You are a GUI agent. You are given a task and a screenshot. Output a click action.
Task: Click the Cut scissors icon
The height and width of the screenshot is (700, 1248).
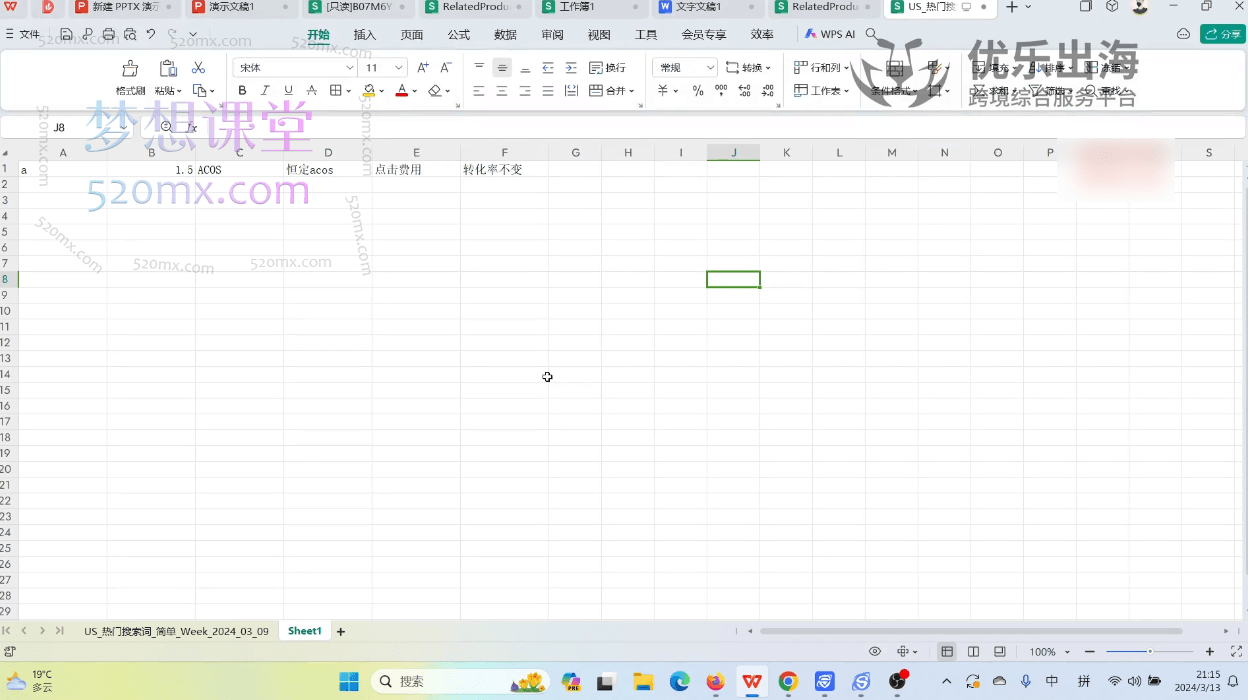[x=198, y=68]
